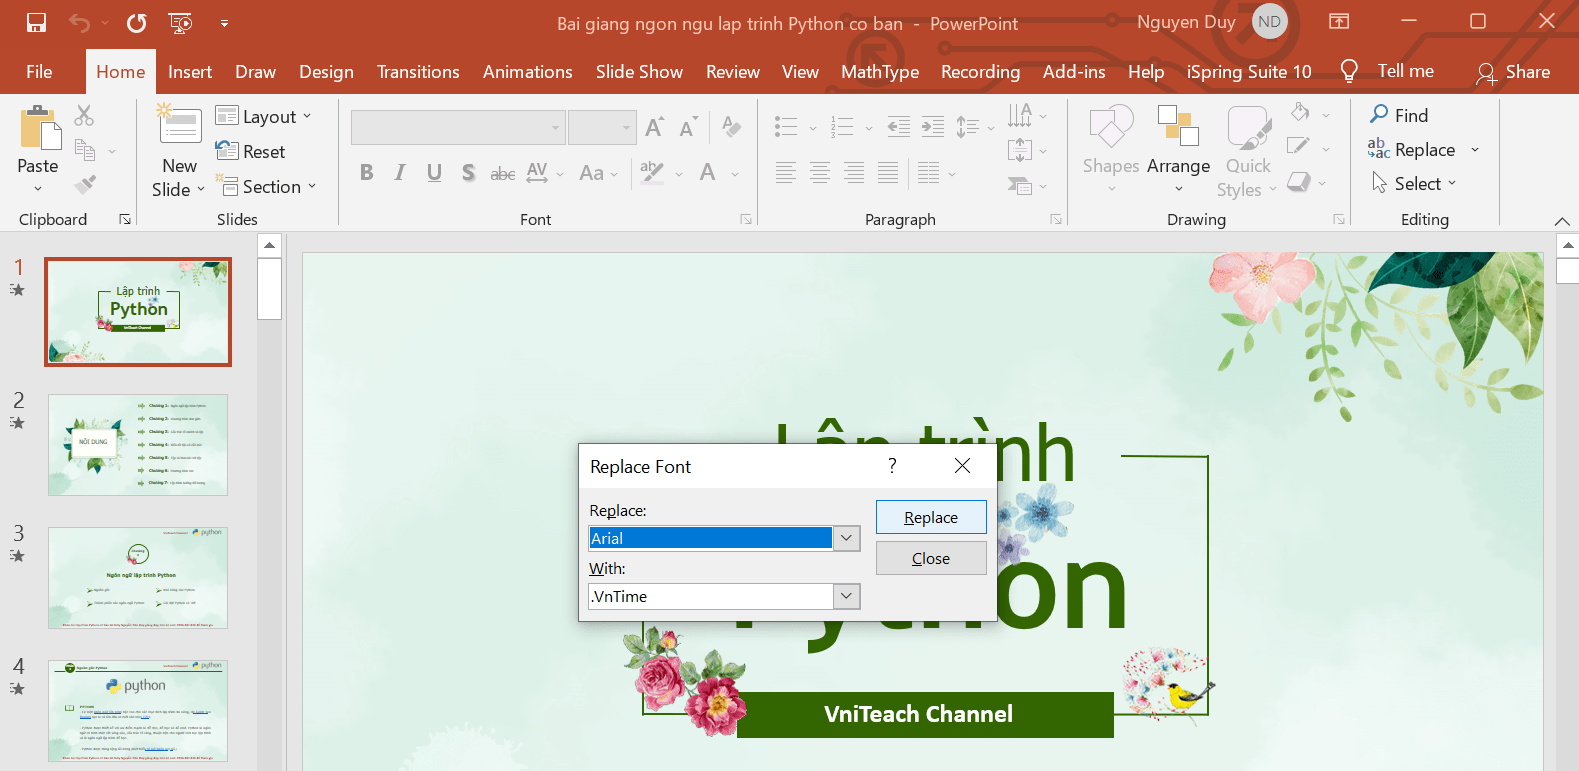Click the Cut scissors icon

84,116
